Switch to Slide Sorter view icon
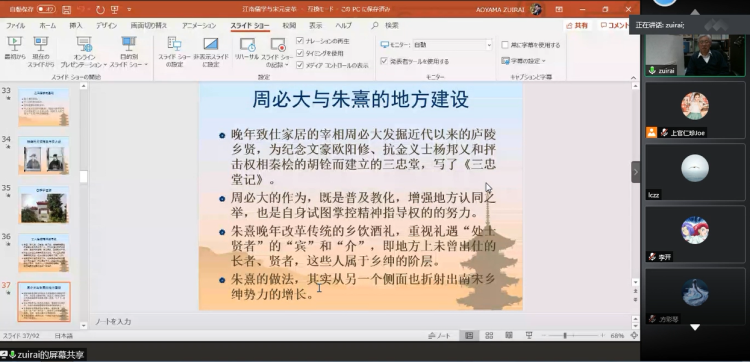This screenshot has height=362, width=750. (489, 336)
